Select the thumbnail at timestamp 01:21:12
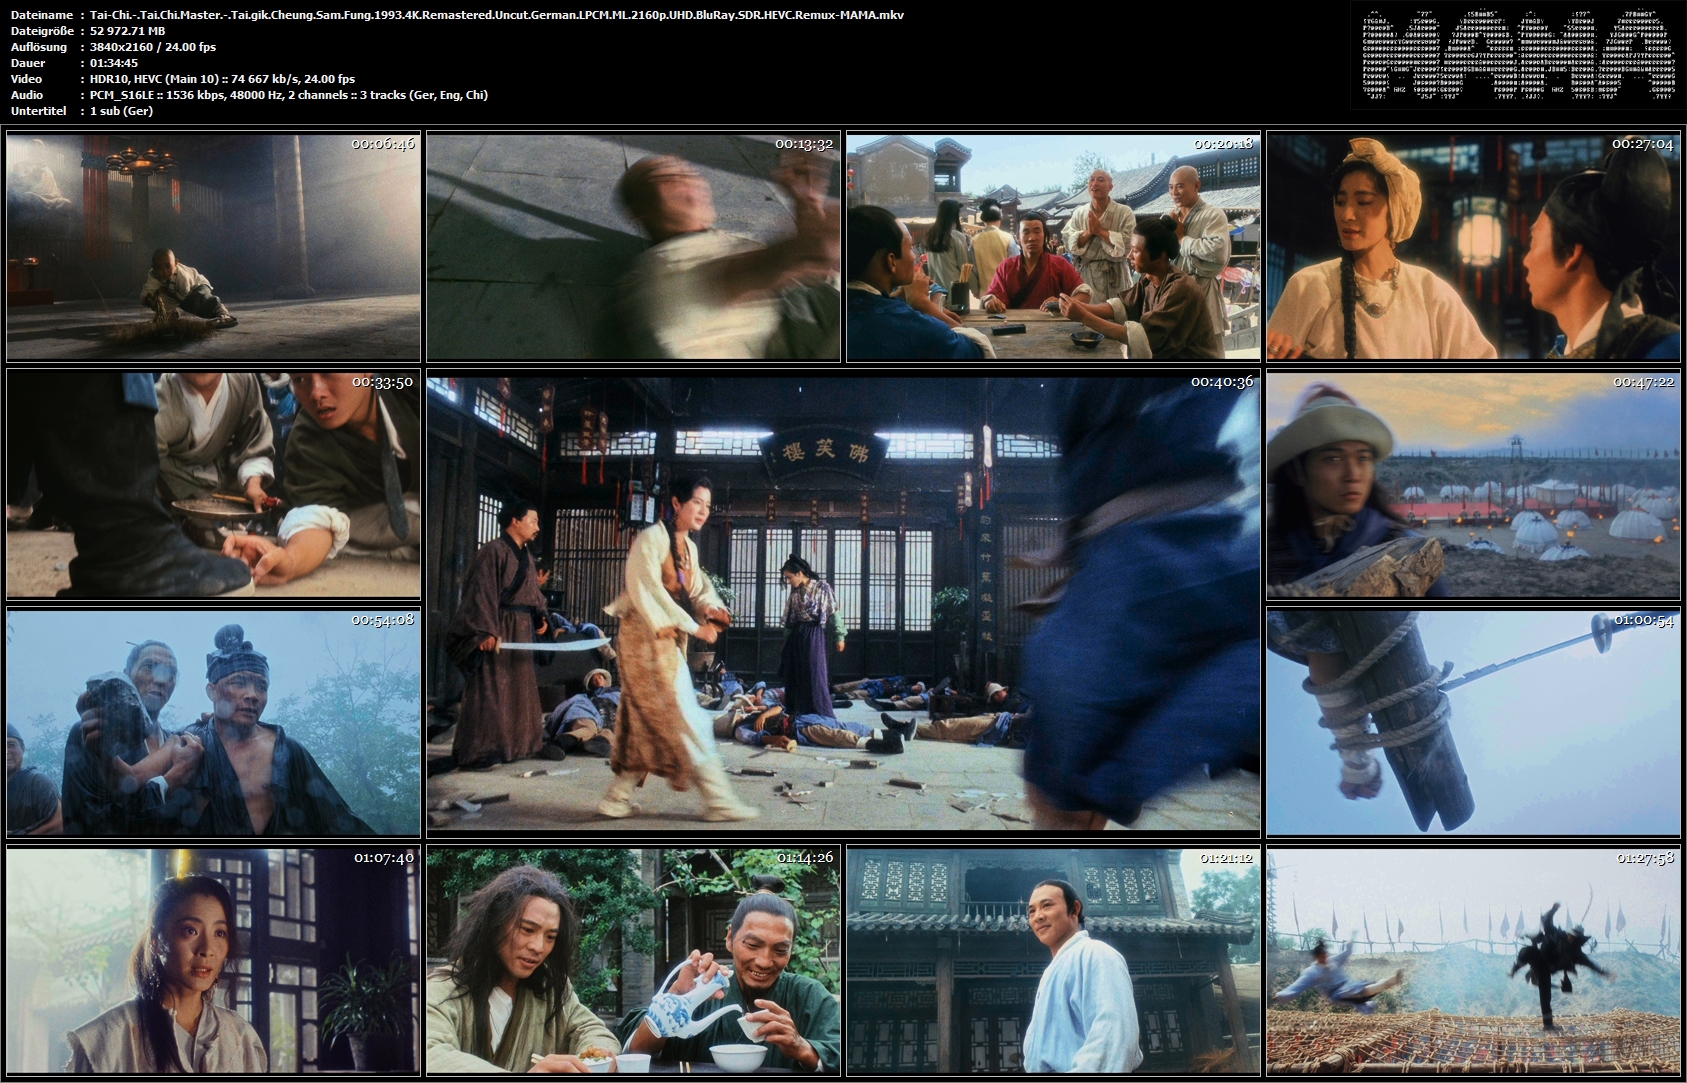The width and height of the screenshot is (1687, 1083). 1053,960
